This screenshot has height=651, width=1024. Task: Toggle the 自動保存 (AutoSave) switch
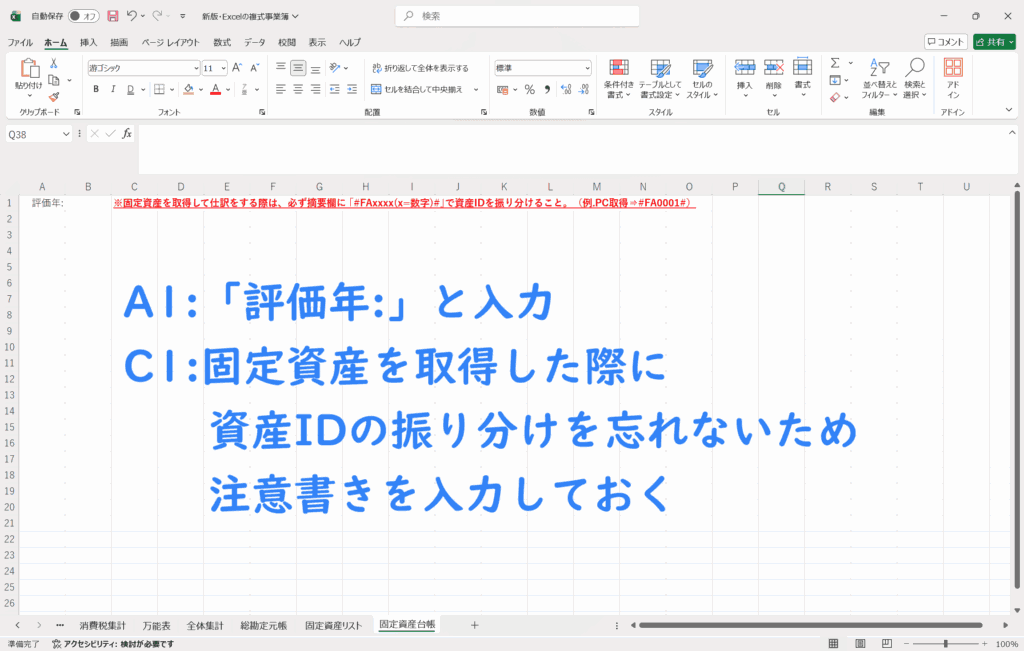point(84,16)
